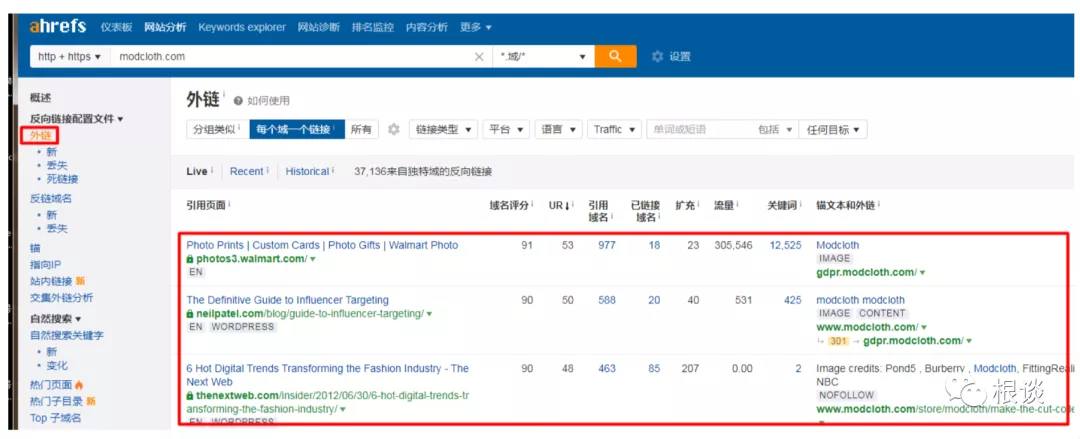Open the 排名监控 menu item
Screen dimensions: 1080x439
pyautogui.click(x=373, y=27)
